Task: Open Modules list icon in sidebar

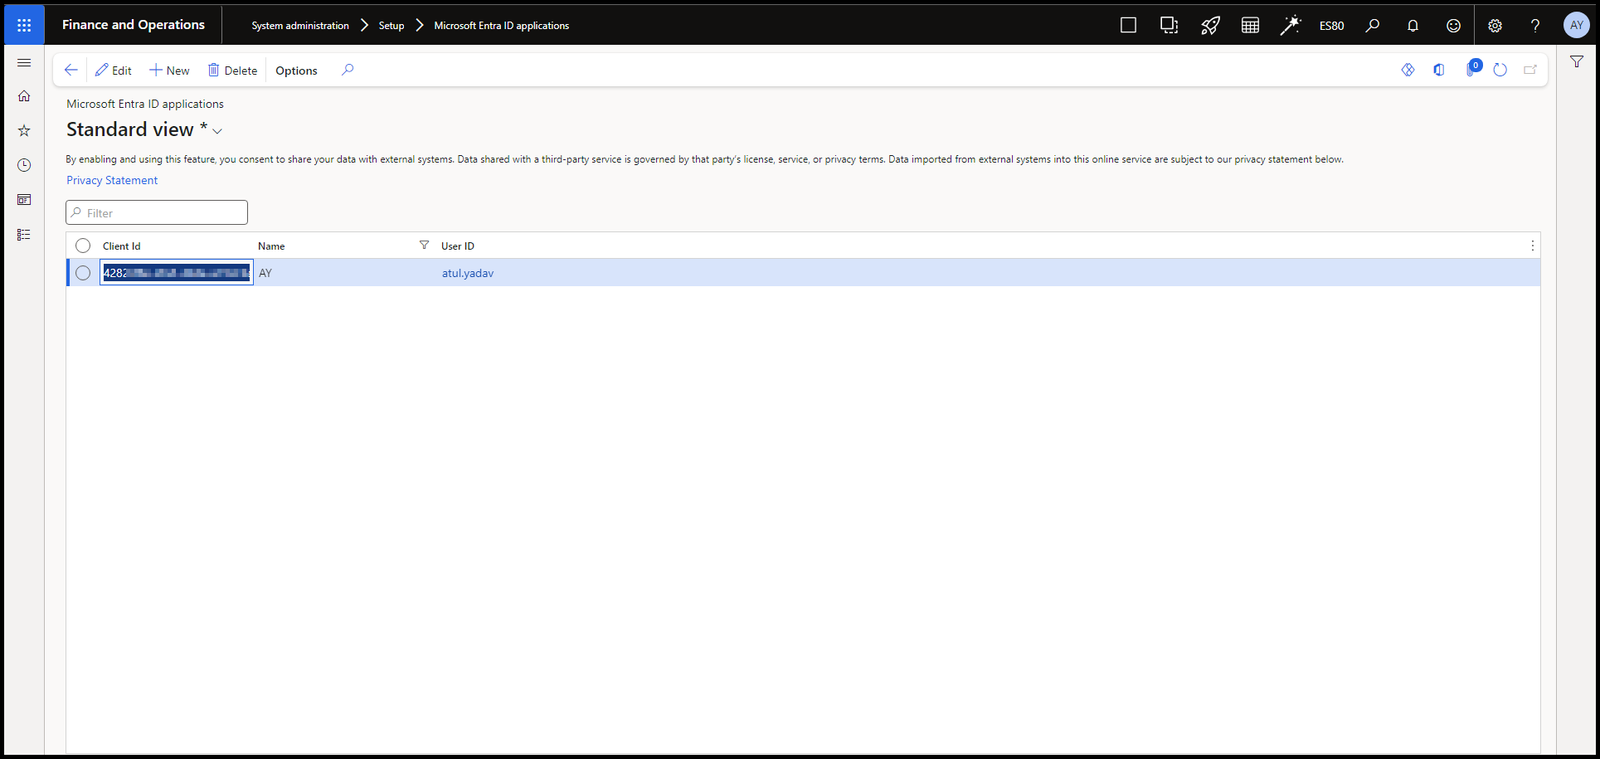Action: 24,235
